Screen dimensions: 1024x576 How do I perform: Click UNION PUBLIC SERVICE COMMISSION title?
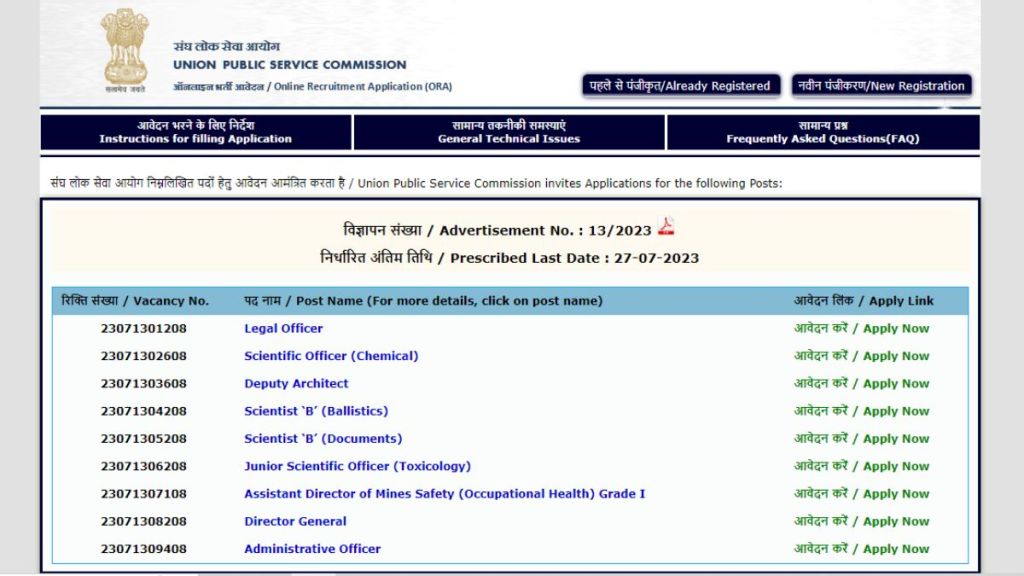(289, 65)
